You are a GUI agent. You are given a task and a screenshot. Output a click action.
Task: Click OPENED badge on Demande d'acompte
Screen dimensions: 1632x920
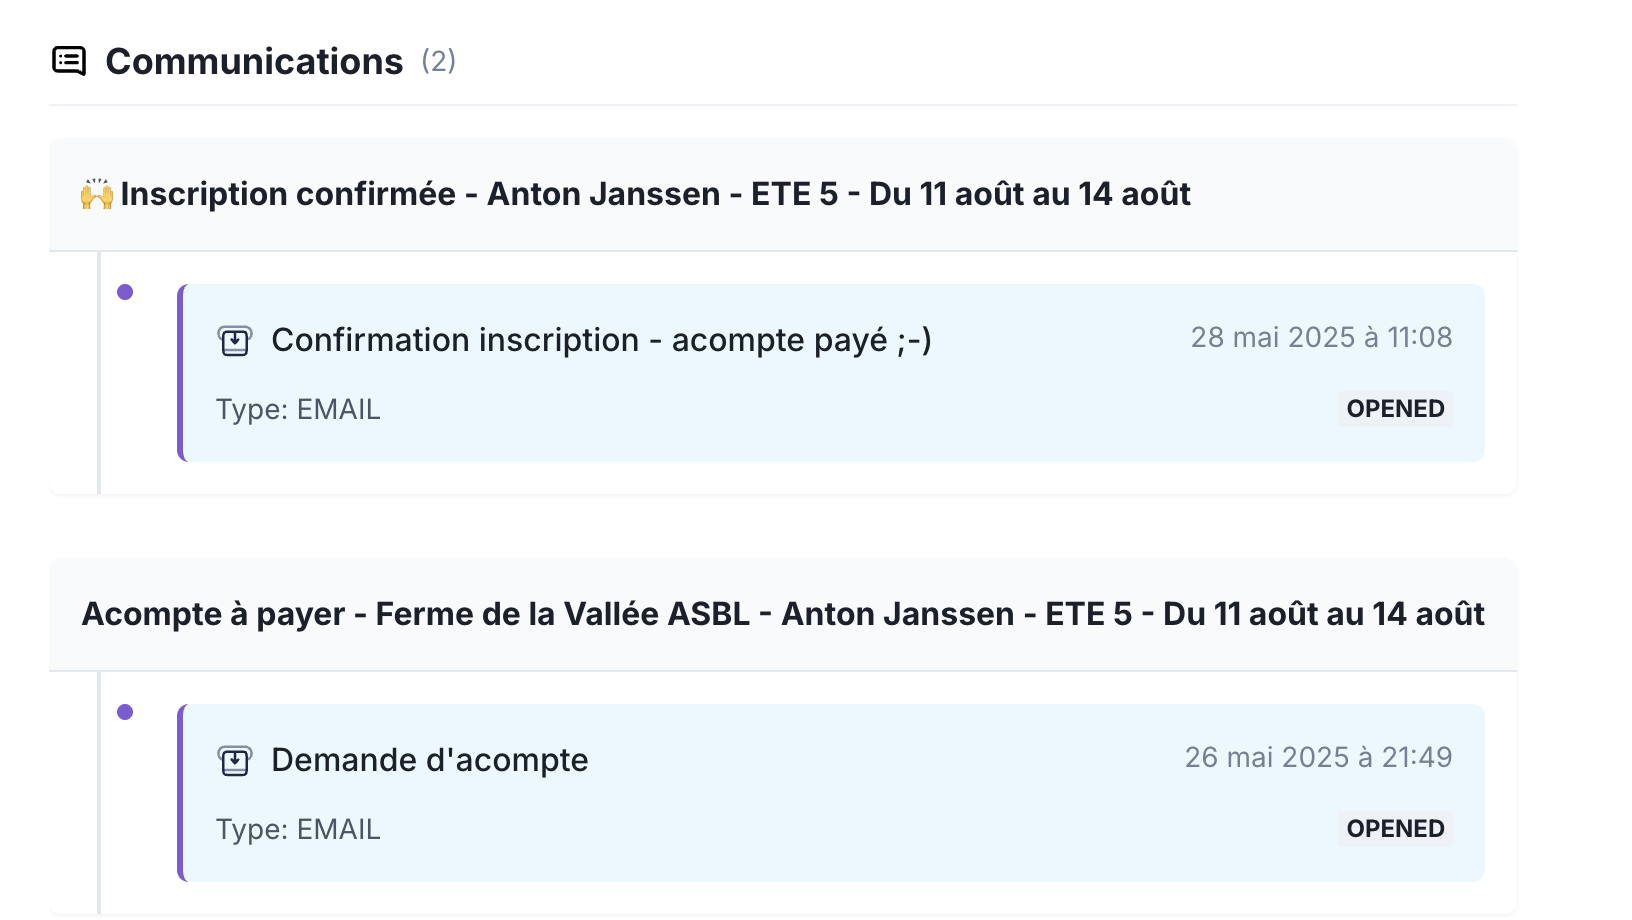click(1395, 829)
